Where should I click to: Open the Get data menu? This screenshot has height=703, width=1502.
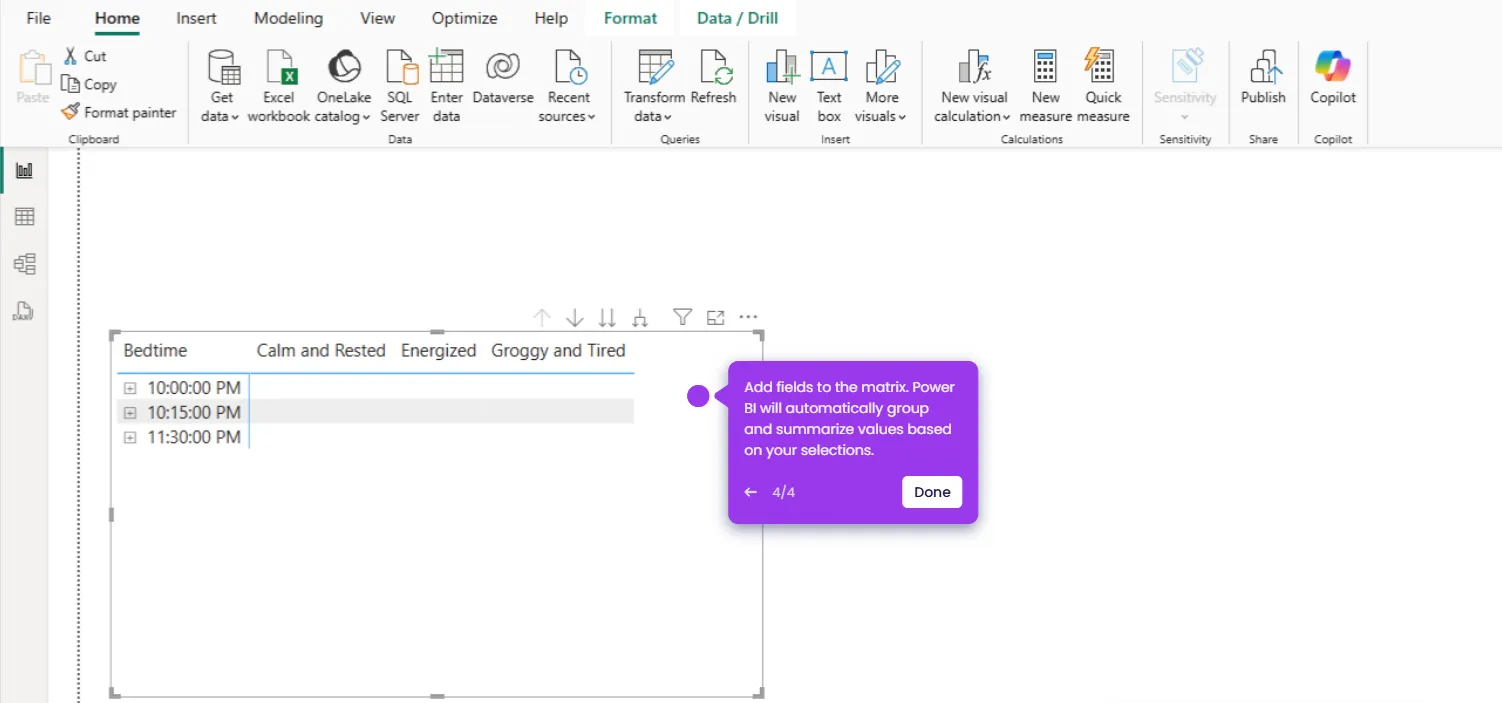[x=222, y=86]
